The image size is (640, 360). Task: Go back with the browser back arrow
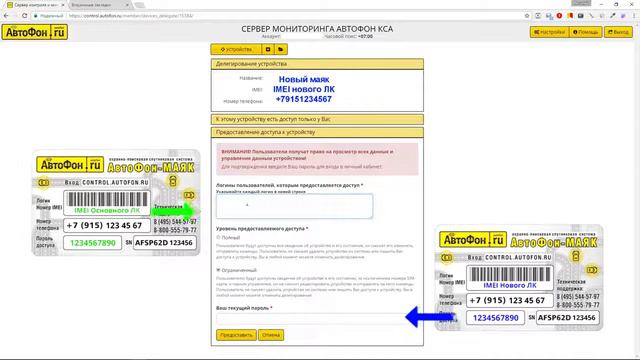[6, 16]
